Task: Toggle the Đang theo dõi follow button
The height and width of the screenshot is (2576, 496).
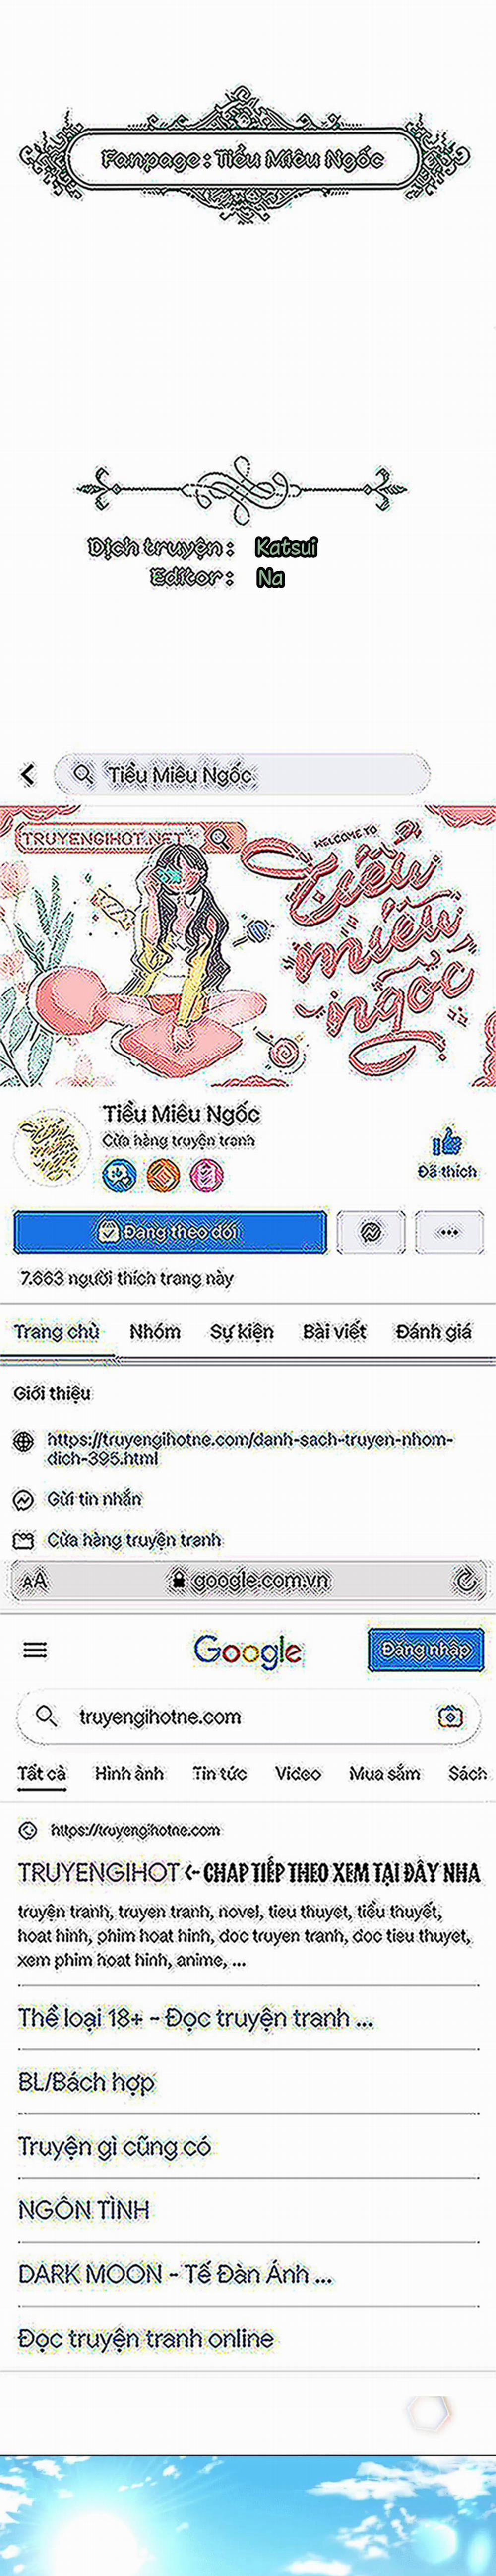Action: coord(170,1233)
